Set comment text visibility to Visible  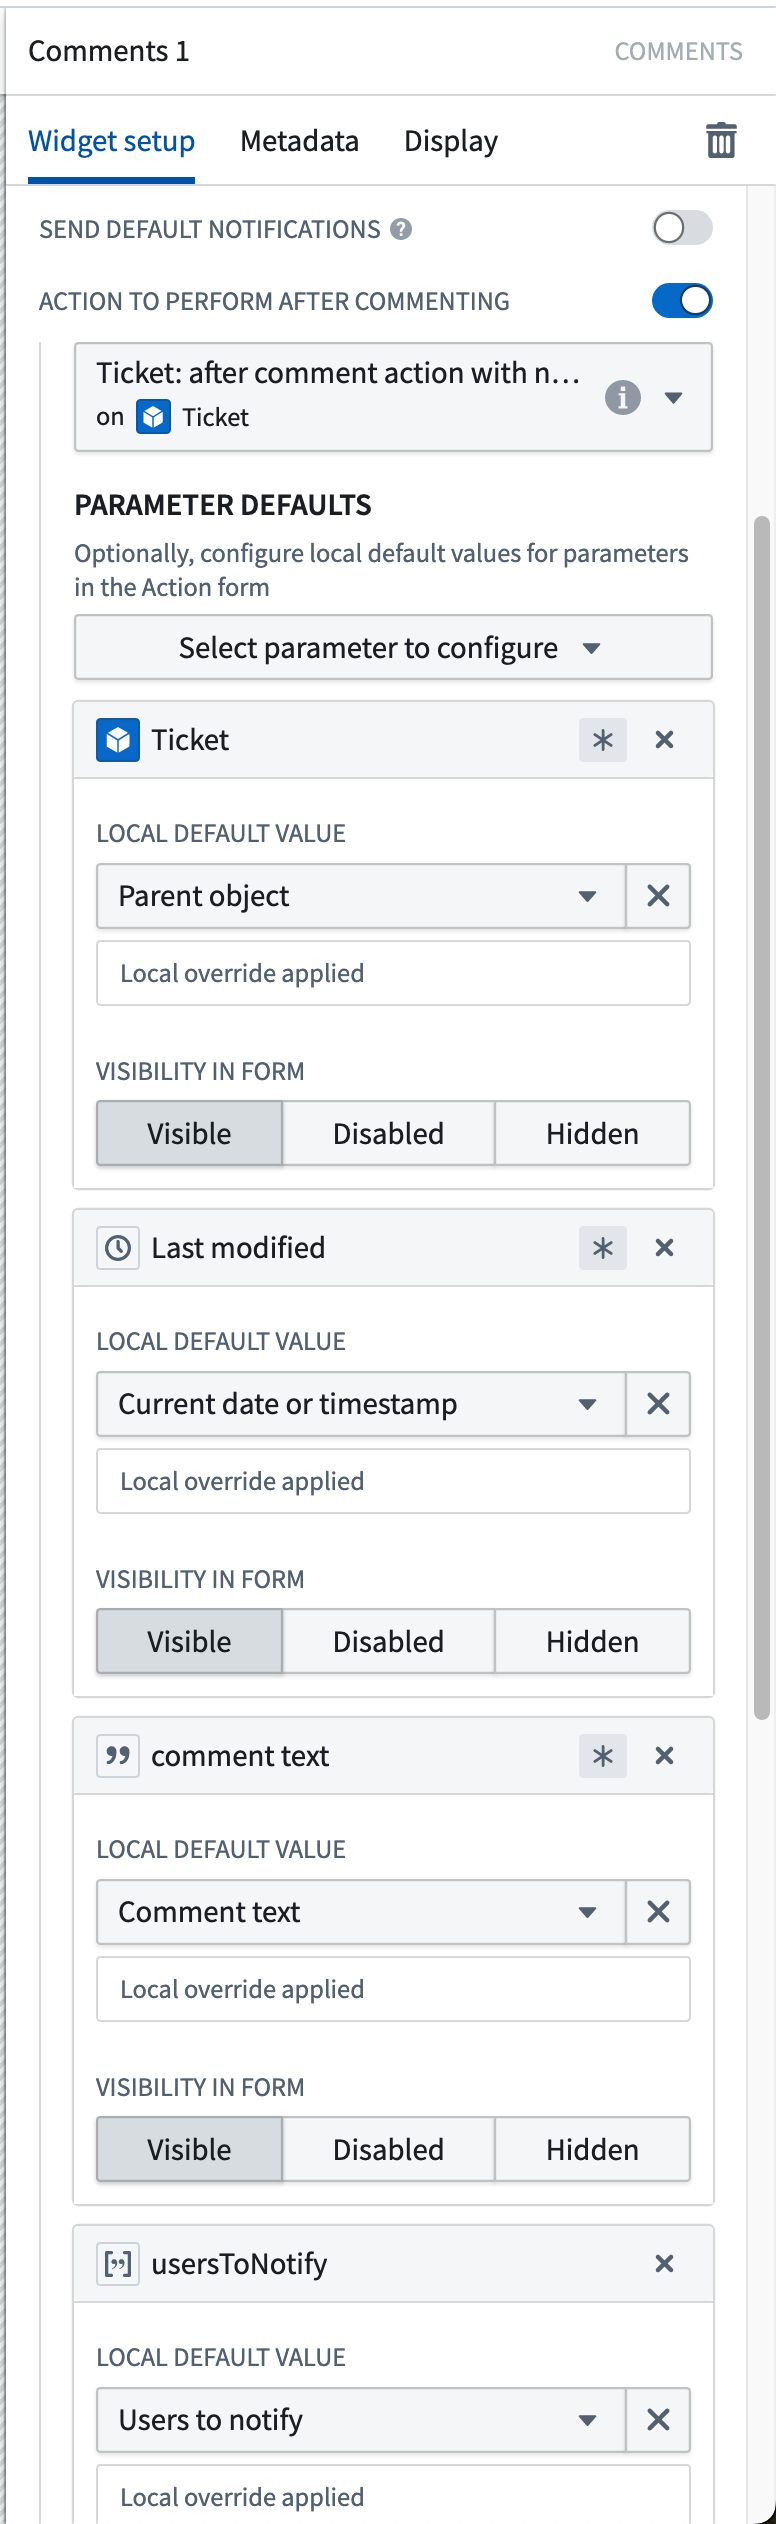[x=189, y=2150]
